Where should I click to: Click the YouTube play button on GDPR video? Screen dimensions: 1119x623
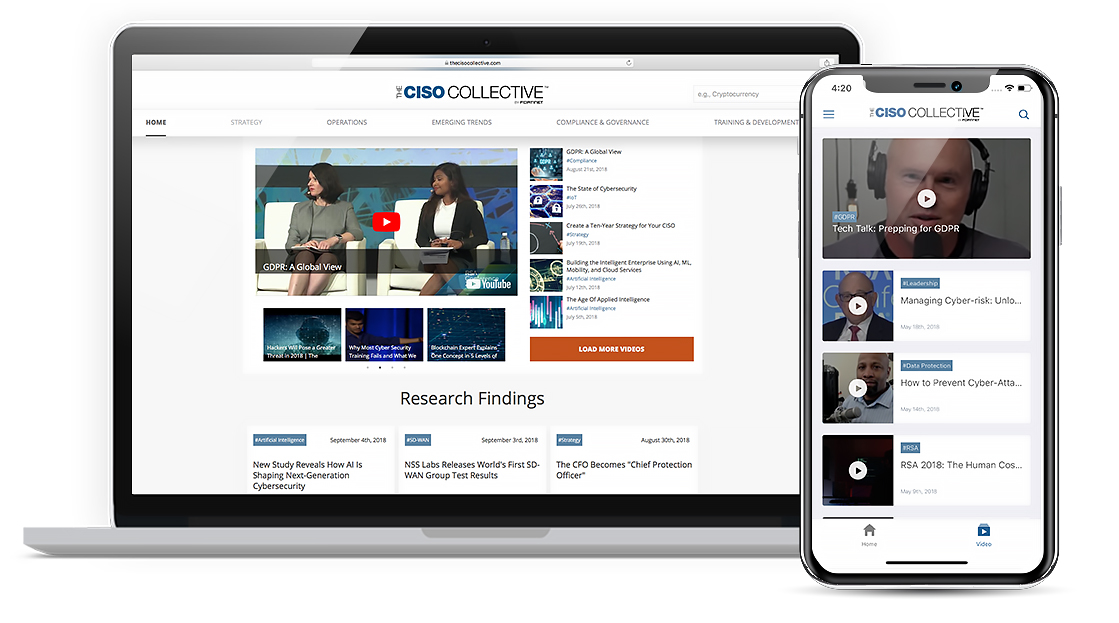(386, 222)
